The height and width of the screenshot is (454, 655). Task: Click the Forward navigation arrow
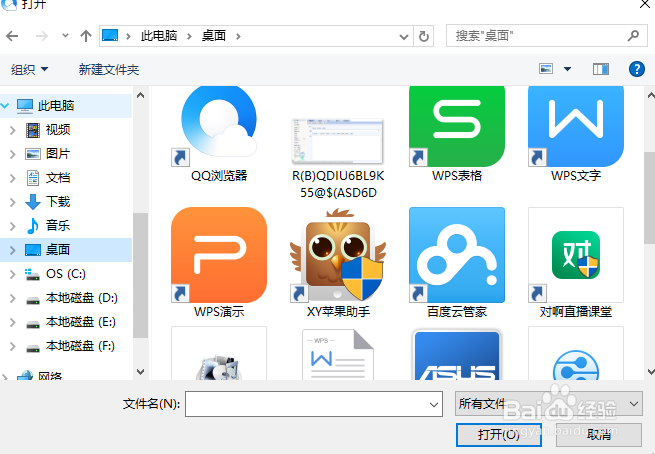coord(41,36)
